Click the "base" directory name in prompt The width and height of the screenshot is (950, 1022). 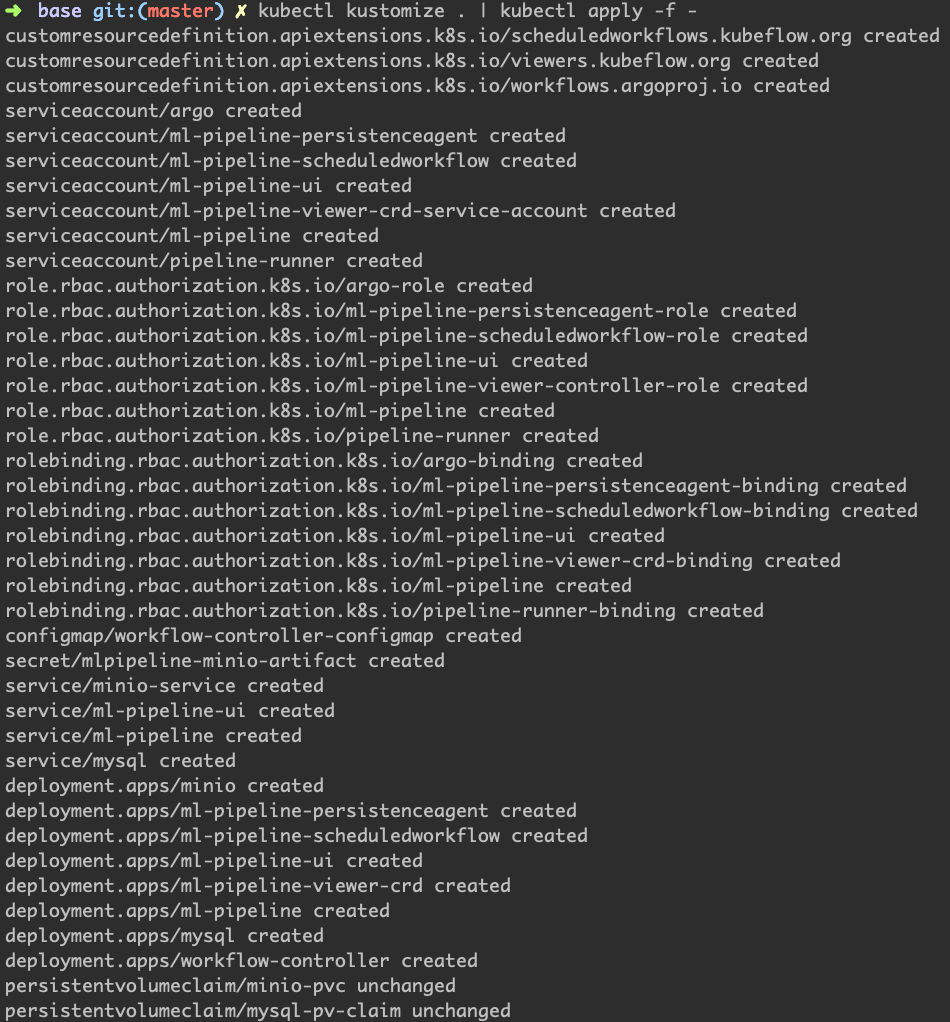(x=60, y=11)
